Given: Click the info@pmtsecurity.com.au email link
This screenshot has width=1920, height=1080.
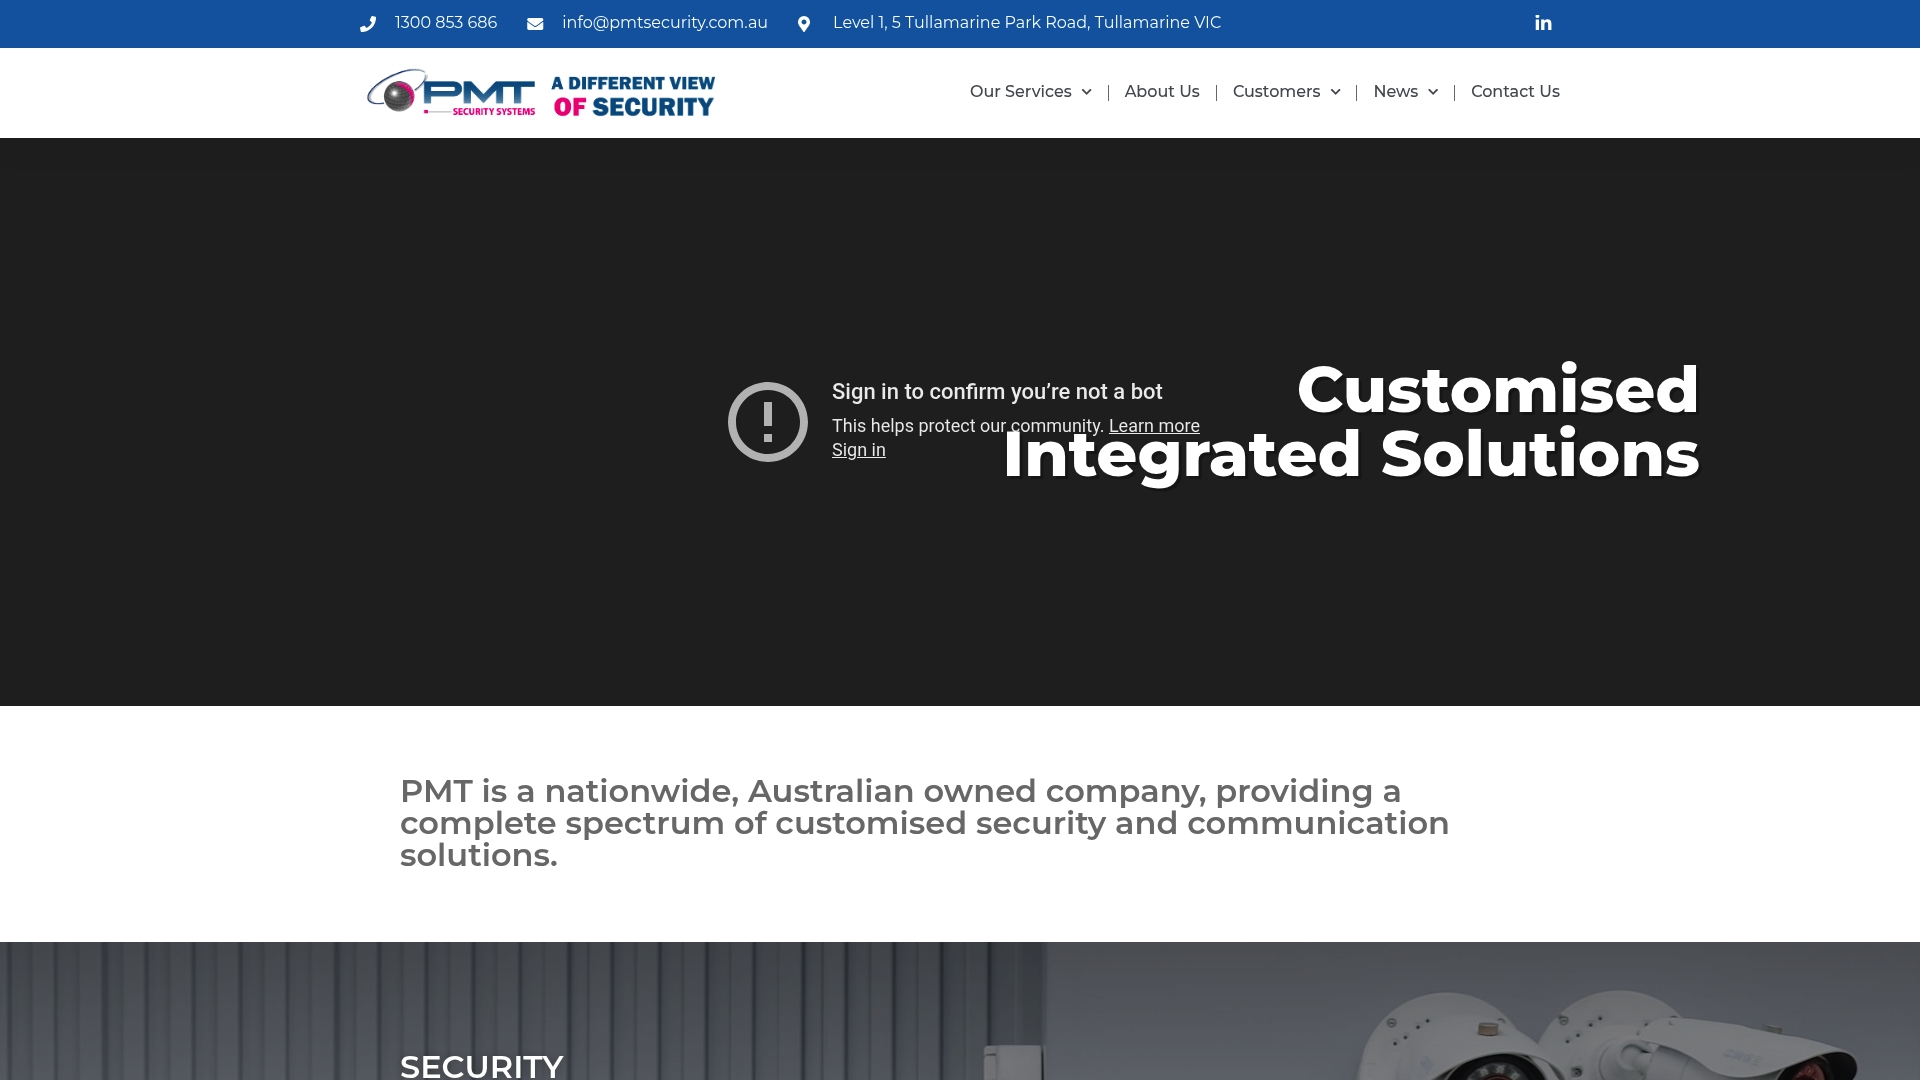Looking at the screenshot, I should 664,23.
